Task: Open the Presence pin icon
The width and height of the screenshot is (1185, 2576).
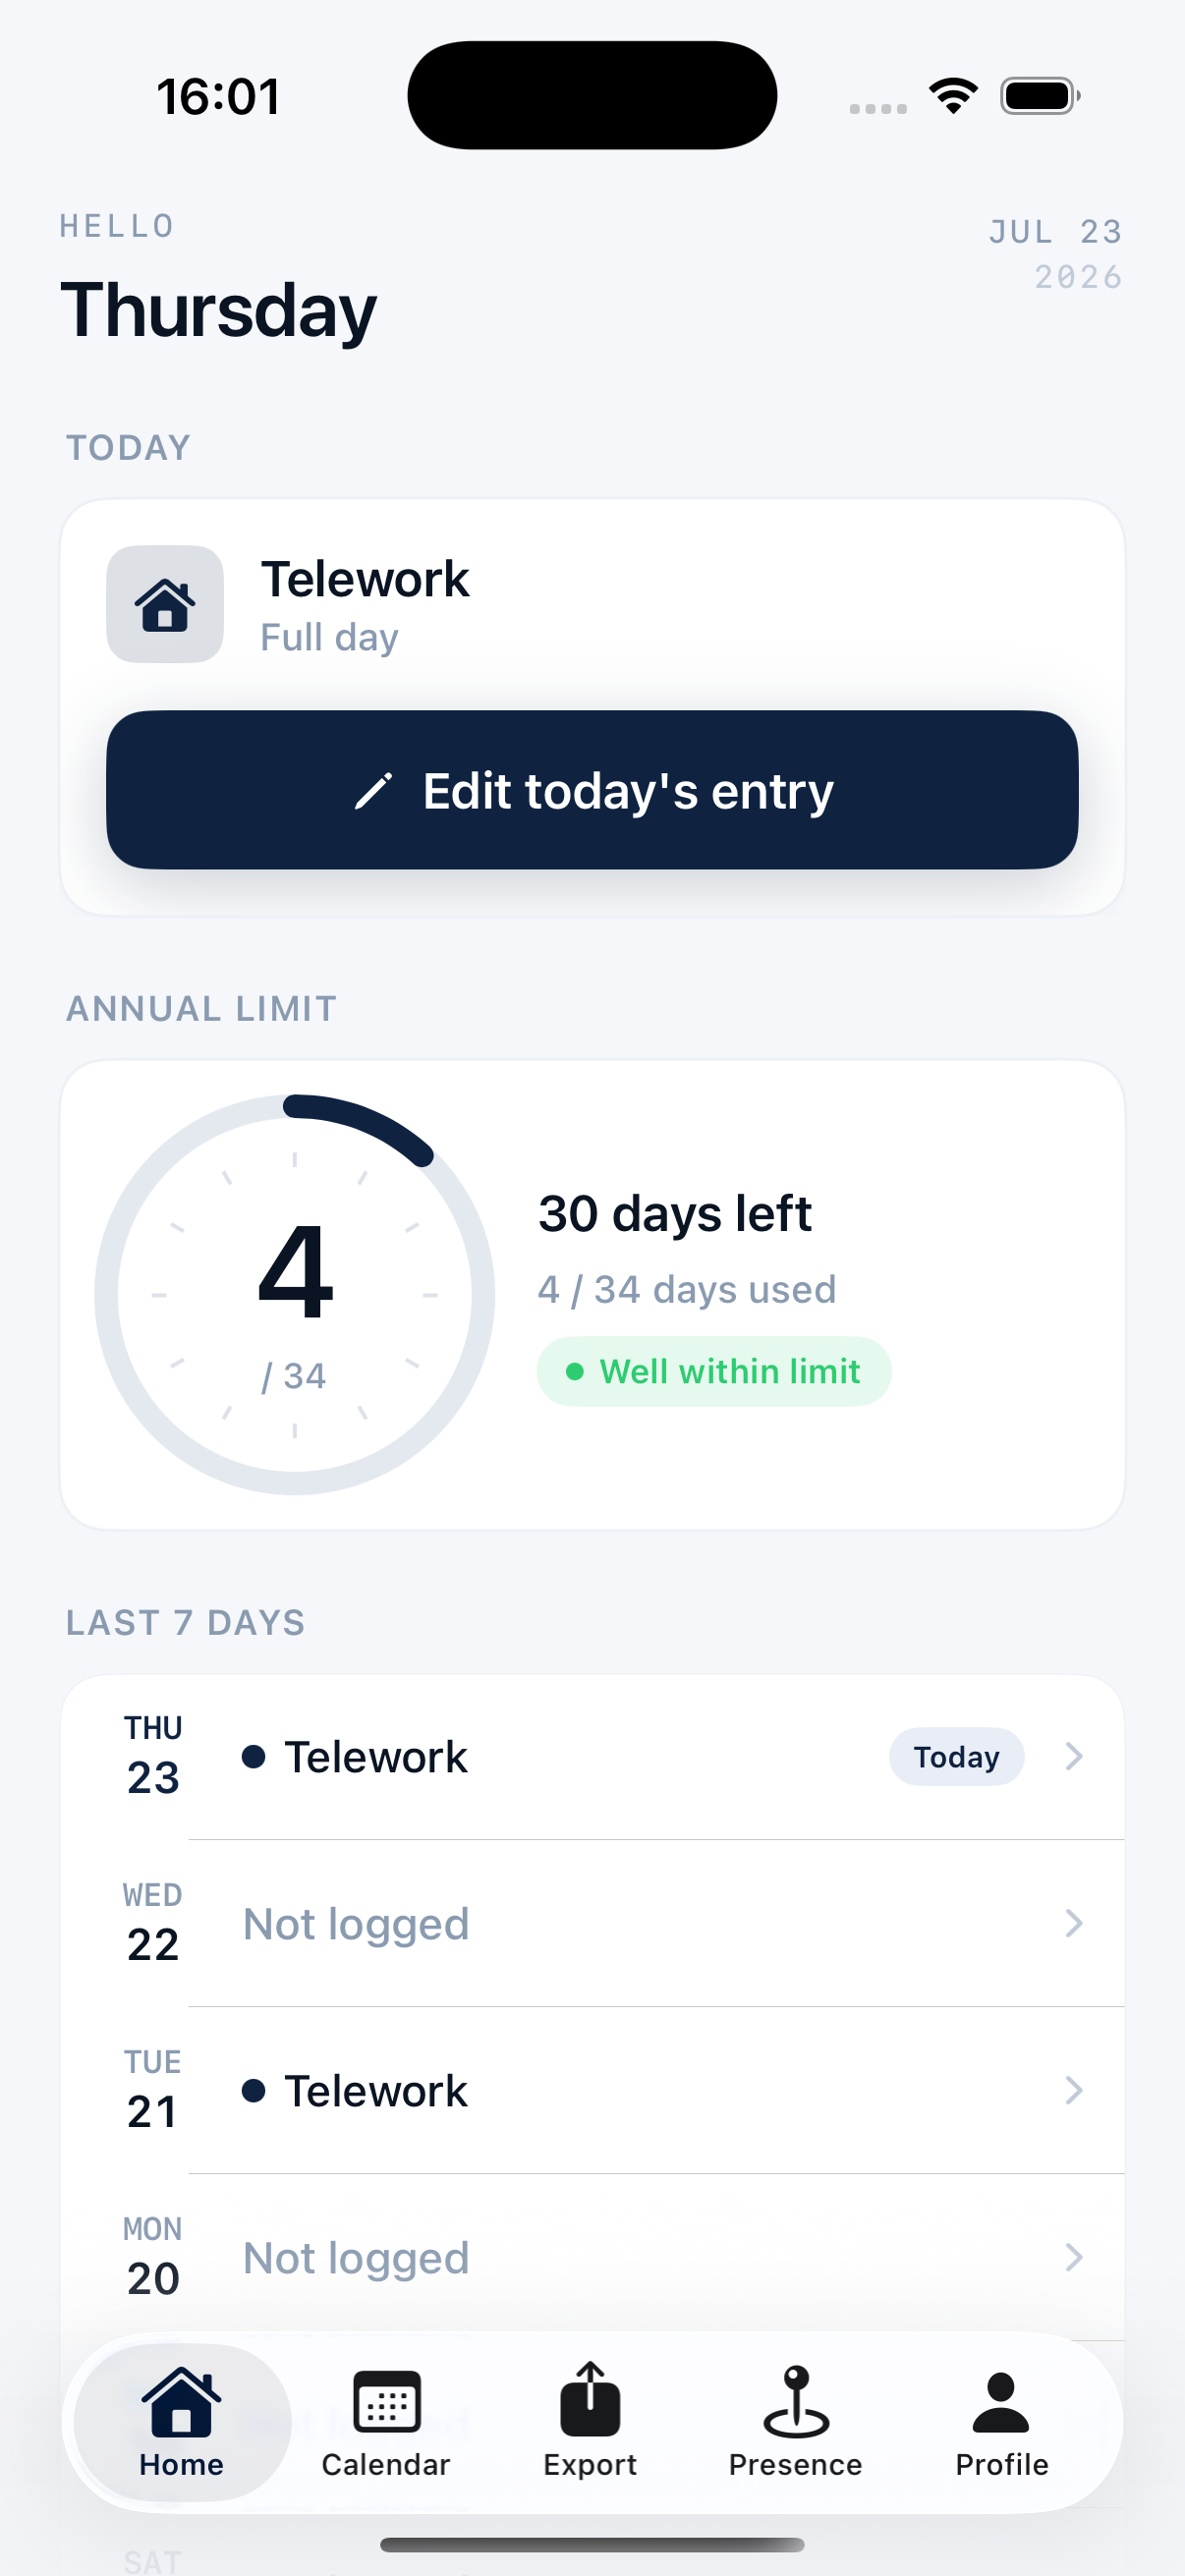Action: [x=796, y=2401]
